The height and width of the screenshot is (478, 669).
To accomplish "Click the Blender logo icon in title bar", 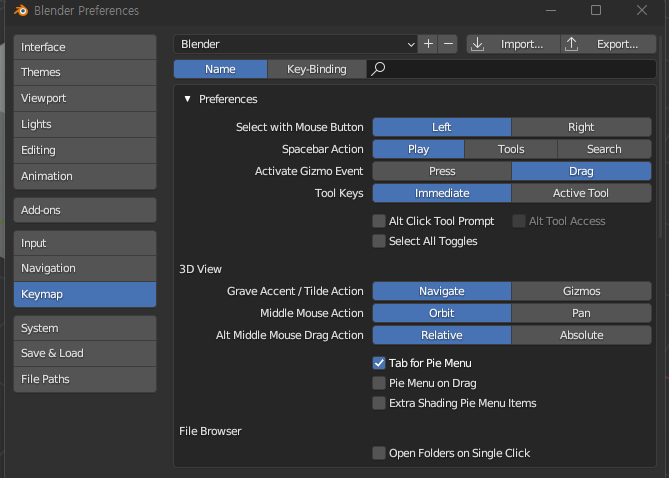I will point(21,10).
